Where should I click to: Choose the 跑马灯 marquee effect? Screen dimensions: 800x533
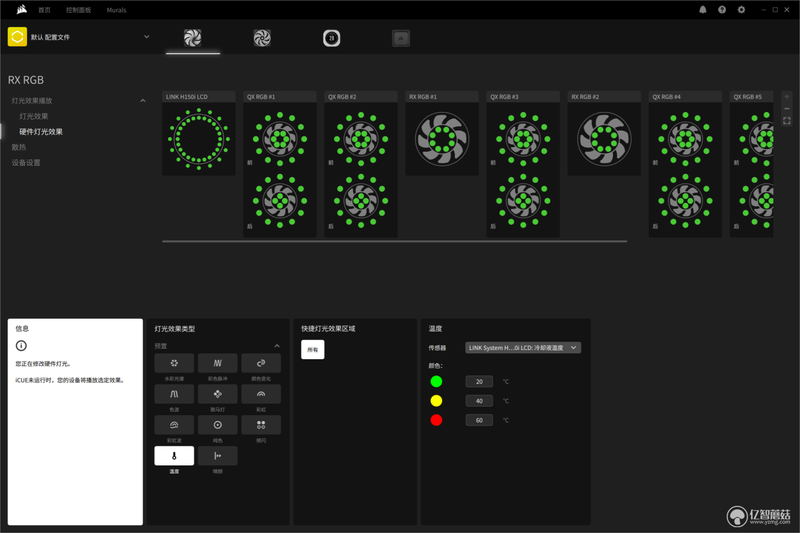[x=217, y=394]
